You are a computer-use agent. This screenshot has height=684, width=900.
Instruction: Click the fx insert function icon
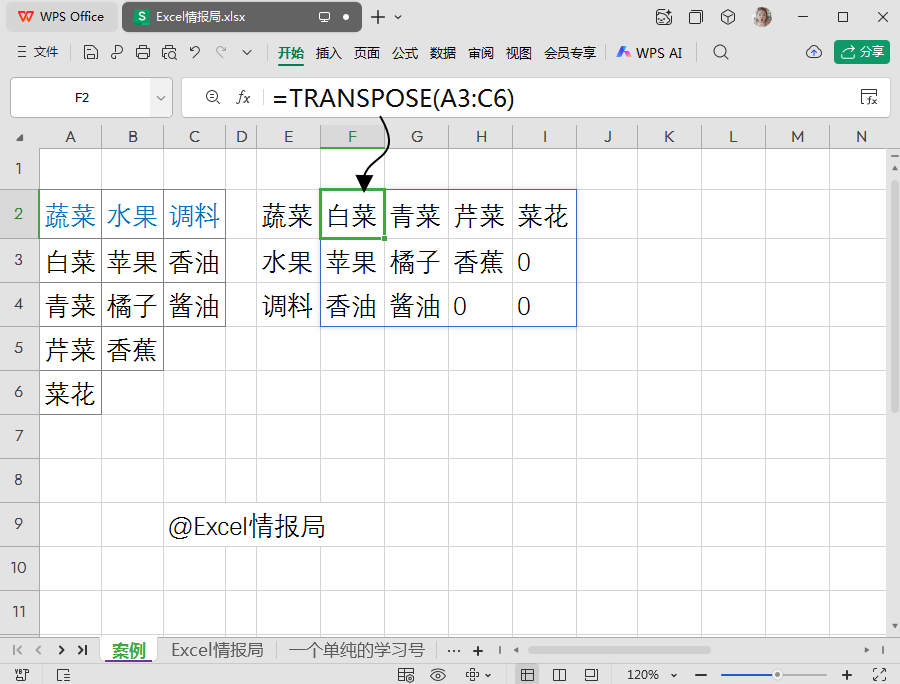(x=243, y=98)
